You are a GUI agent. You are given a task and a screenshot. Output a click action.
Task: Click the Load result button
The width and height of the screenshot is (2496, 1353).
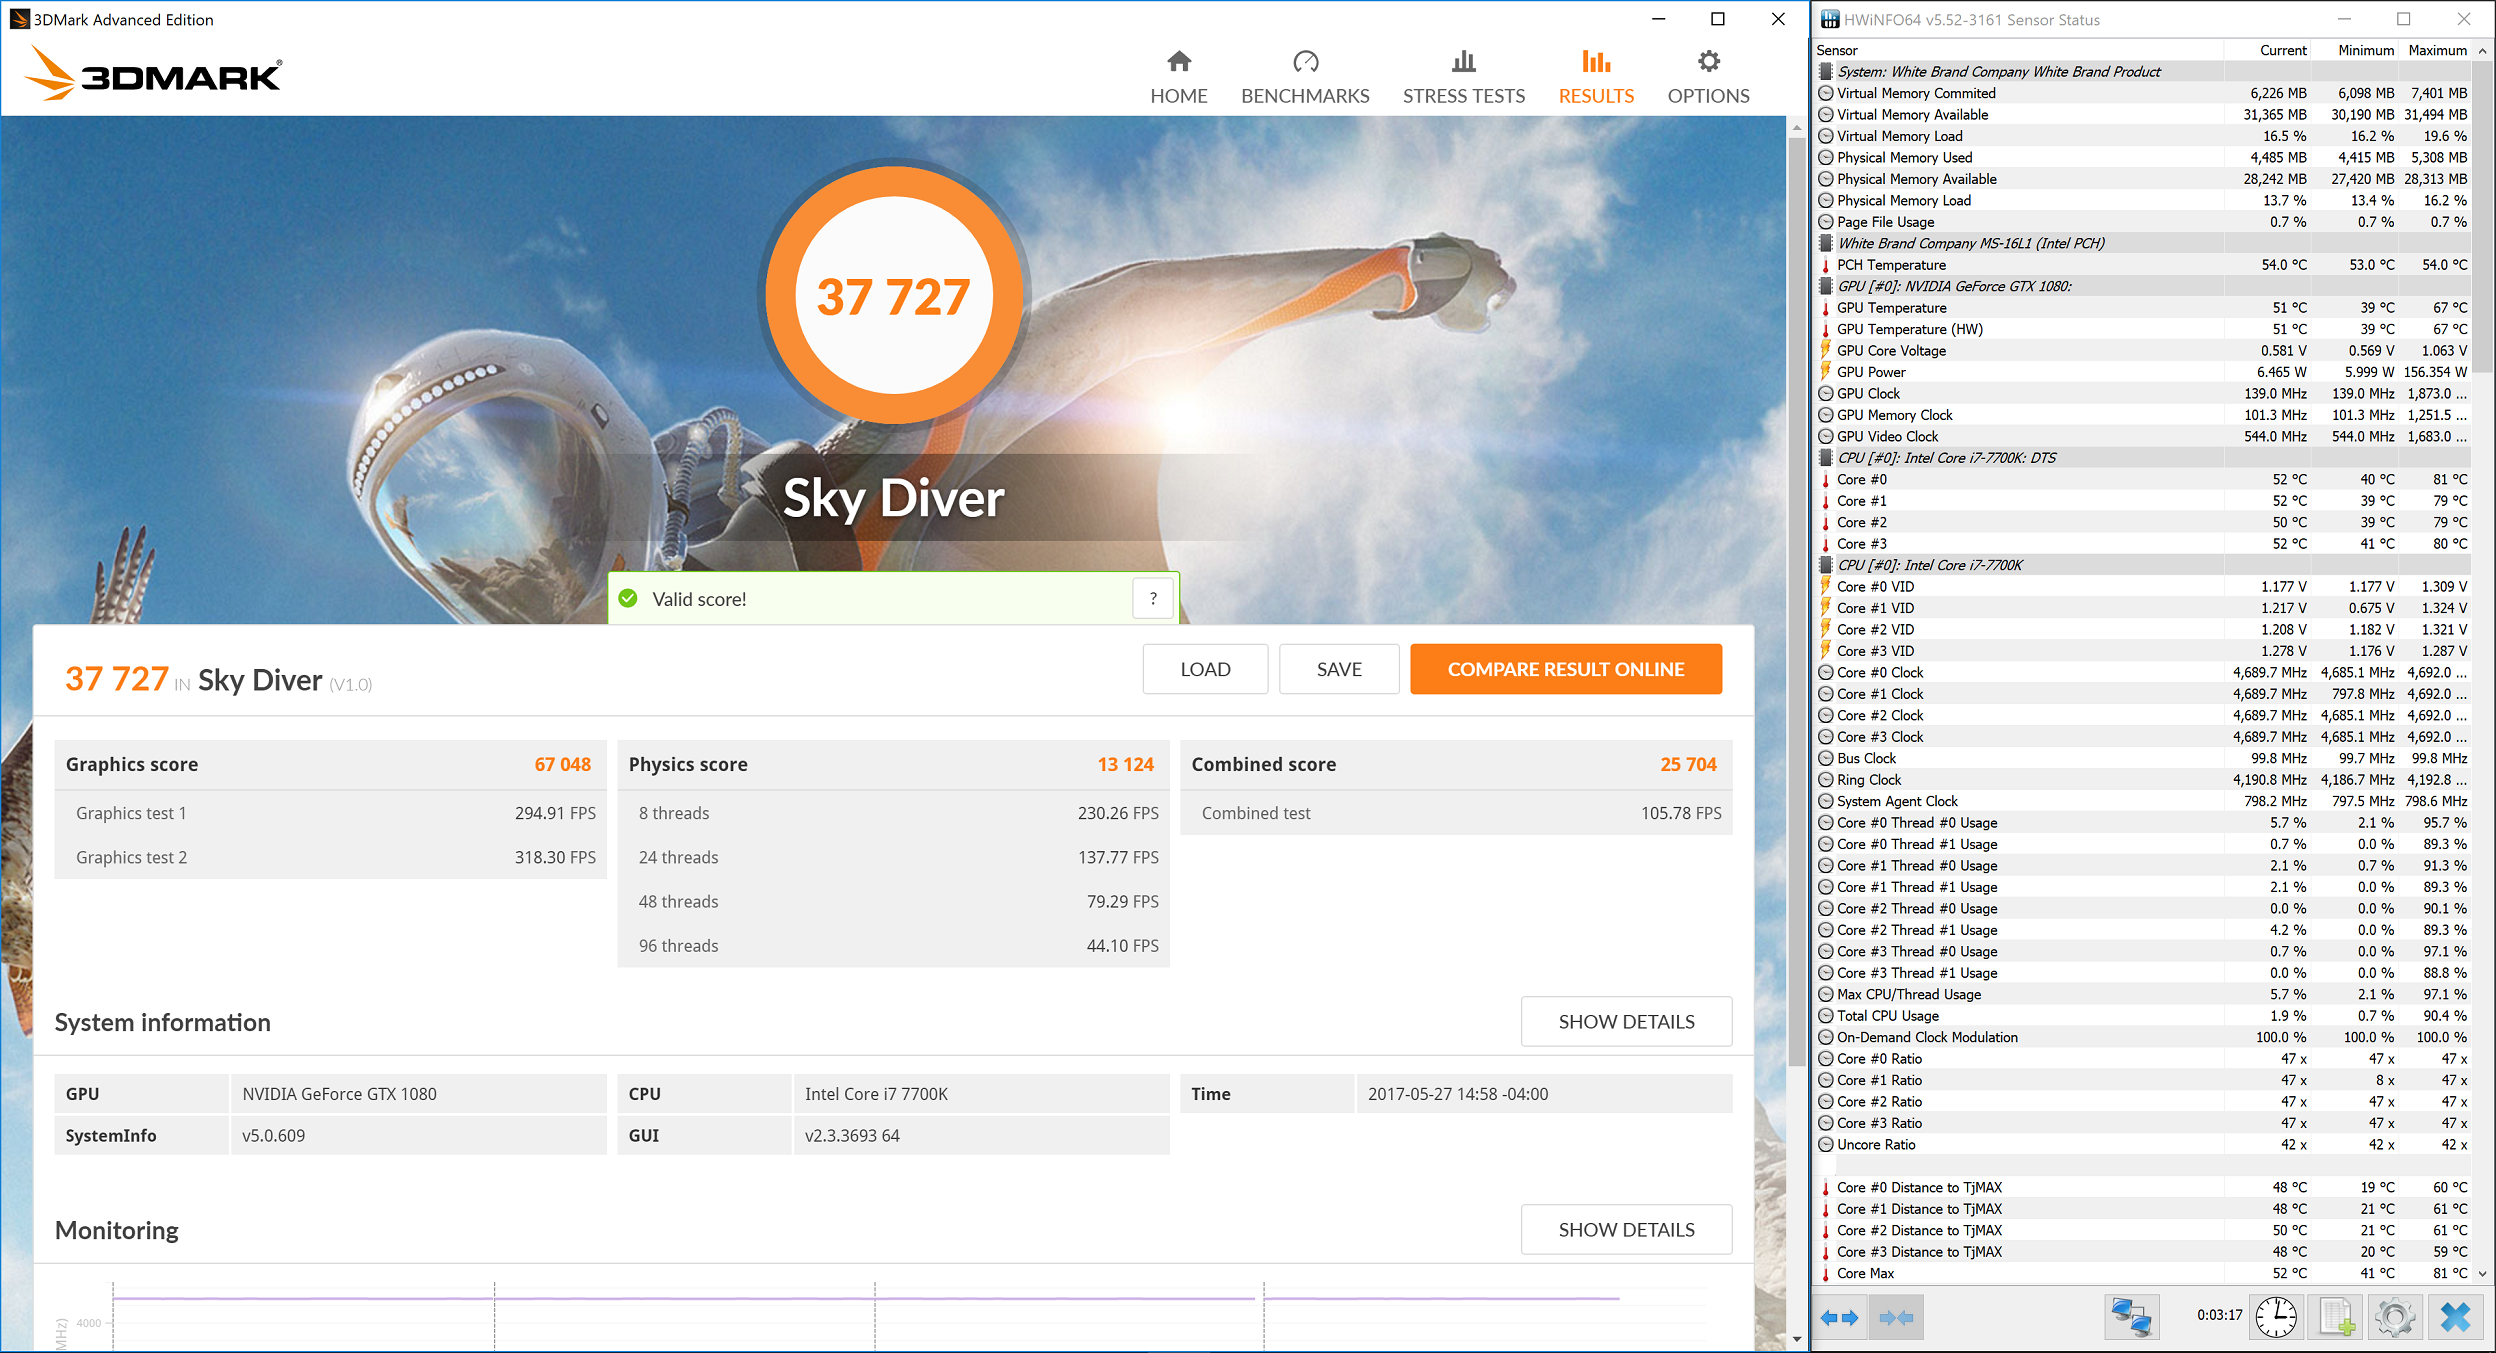pyautogui.click(x=1205, y=669)
